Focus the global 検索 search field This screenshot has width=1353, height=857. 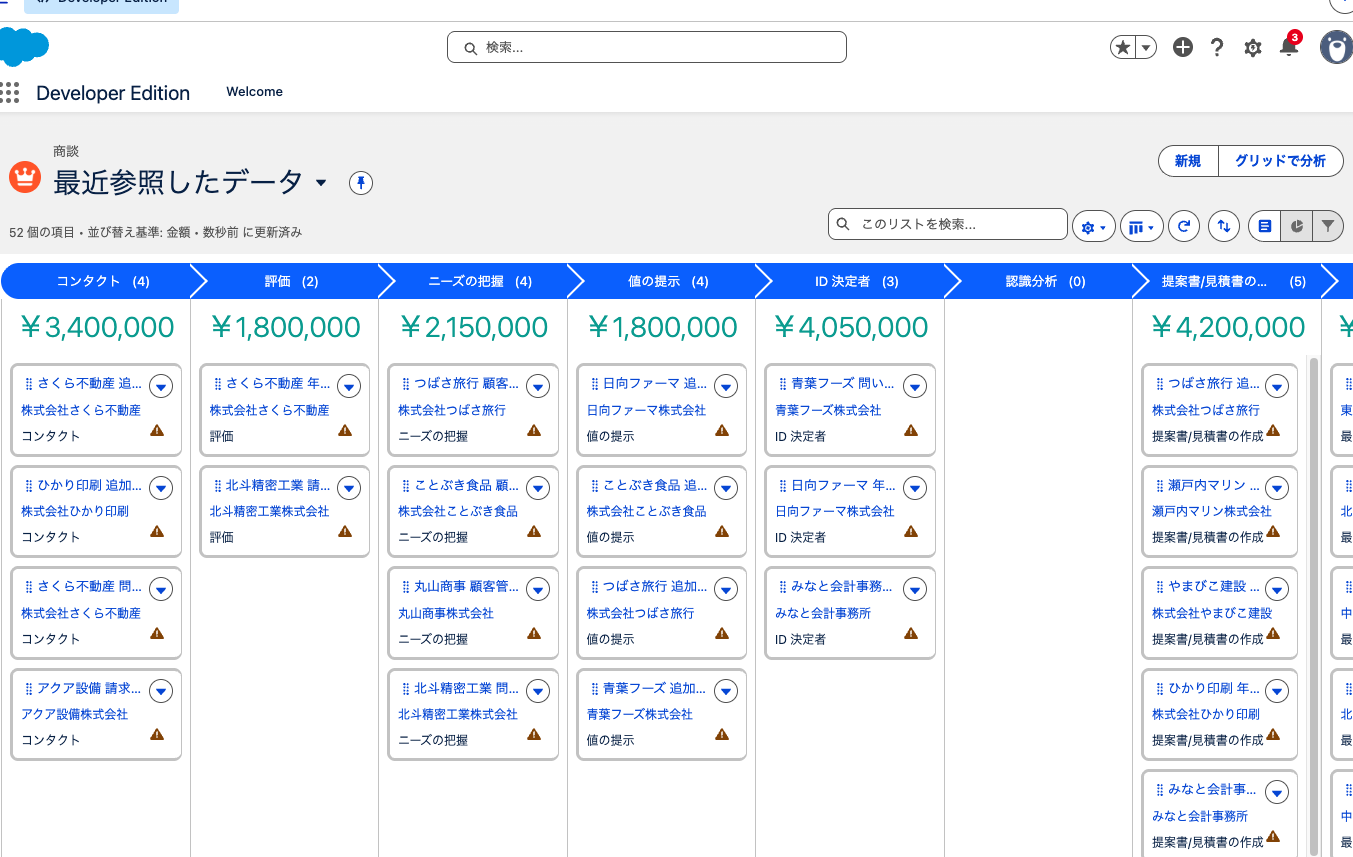click(x=647, y=47)
